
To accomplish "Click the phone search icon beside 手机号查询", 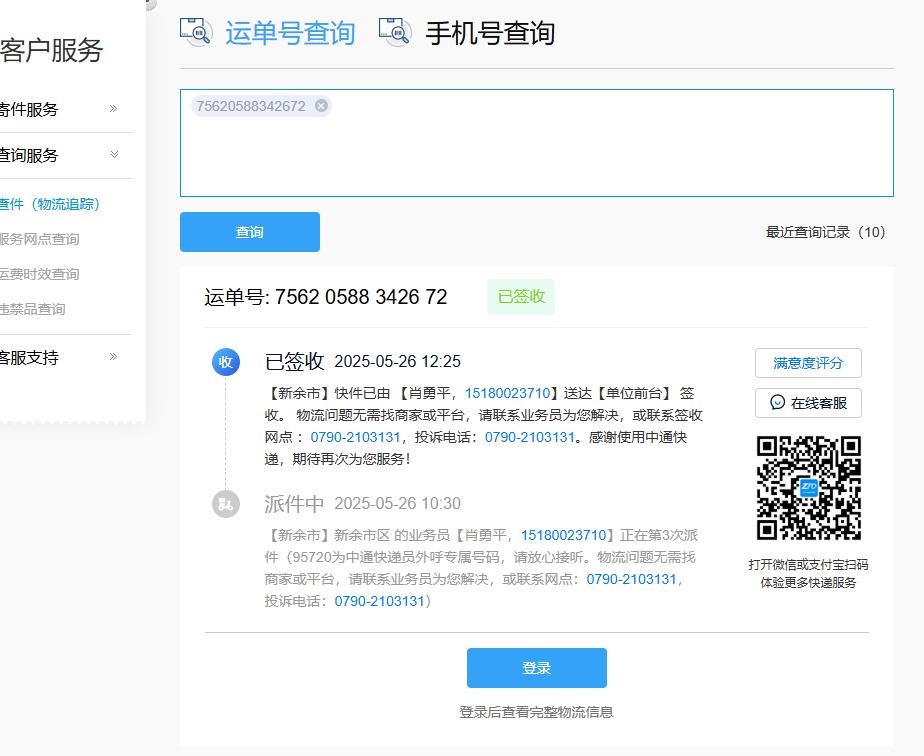I will tap(395, 31).
